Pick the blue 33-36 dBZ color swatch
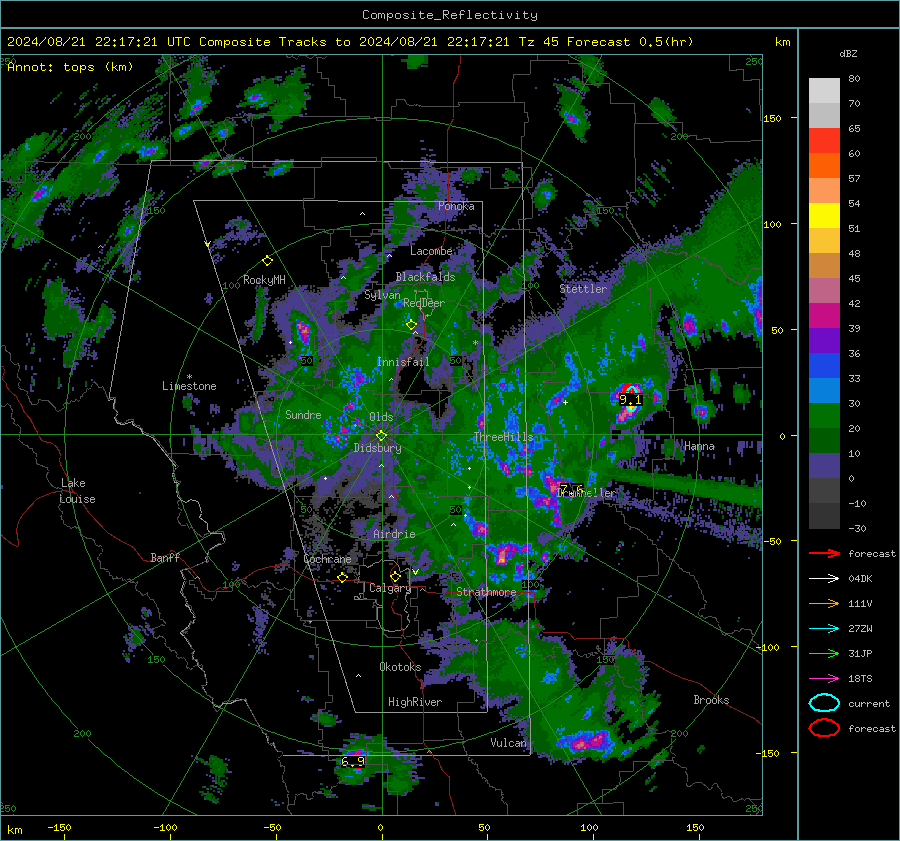 click(x=824, y=365)
